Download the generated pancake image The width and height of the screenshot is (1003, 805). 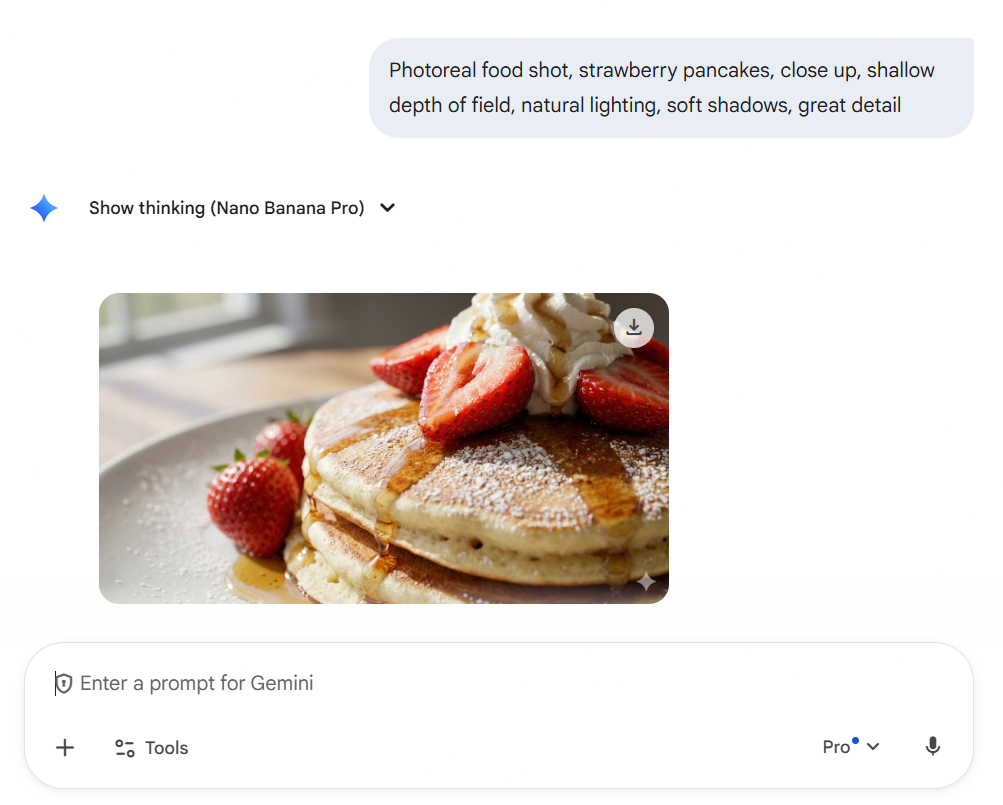click(x=634, y=327)
